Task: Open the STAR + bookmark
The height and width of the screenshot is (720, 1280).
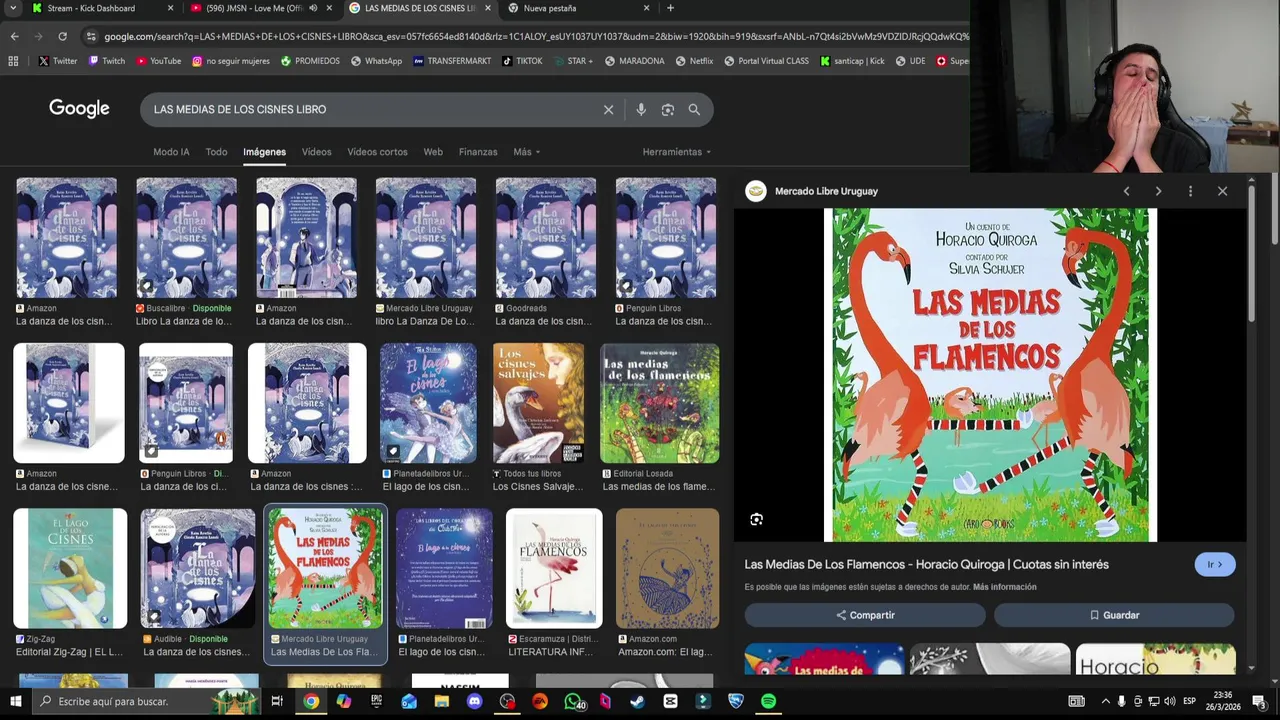Action: click(573, 61)
